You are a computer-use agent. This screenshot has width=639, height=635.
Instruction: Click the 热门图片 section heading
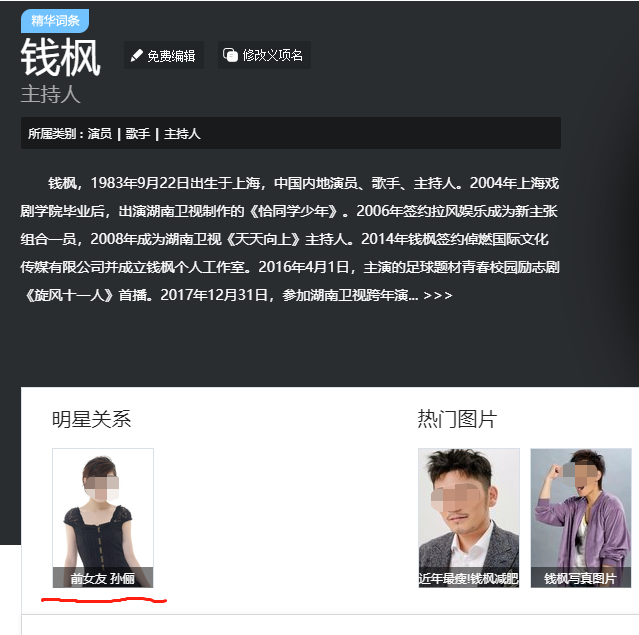pos(457,419)
